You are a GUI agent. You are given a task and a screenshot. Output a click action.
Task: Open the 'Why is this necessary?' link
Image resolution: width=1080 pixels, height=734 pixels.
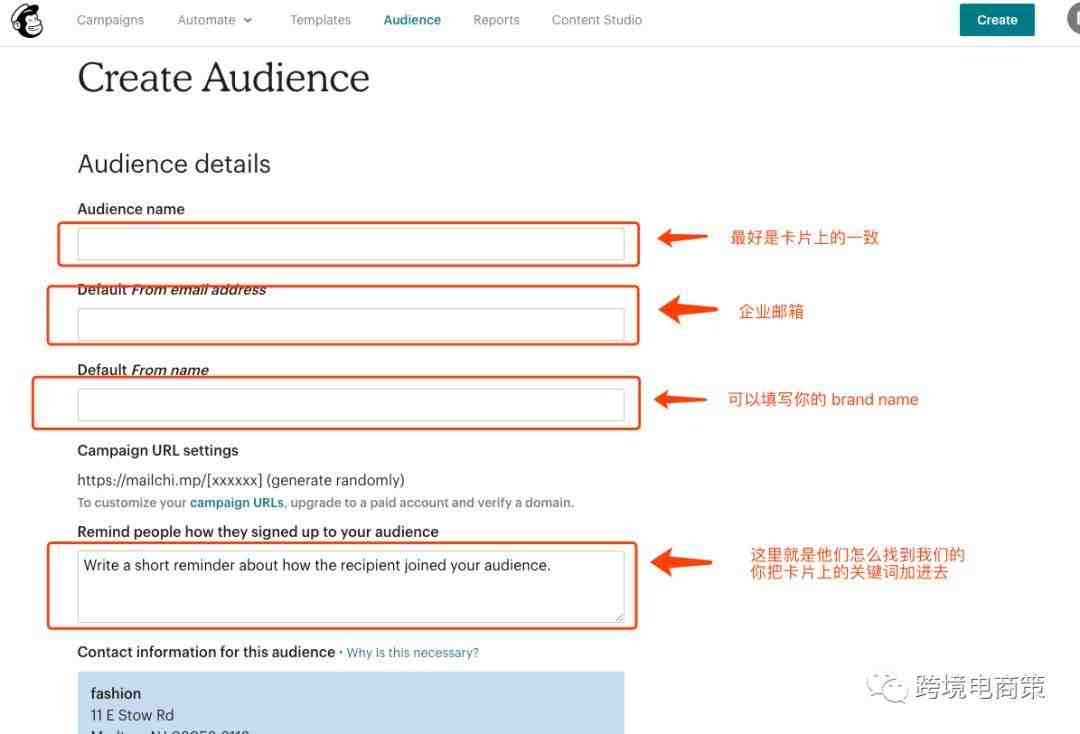pyautogui.click(x=412, y=652)
